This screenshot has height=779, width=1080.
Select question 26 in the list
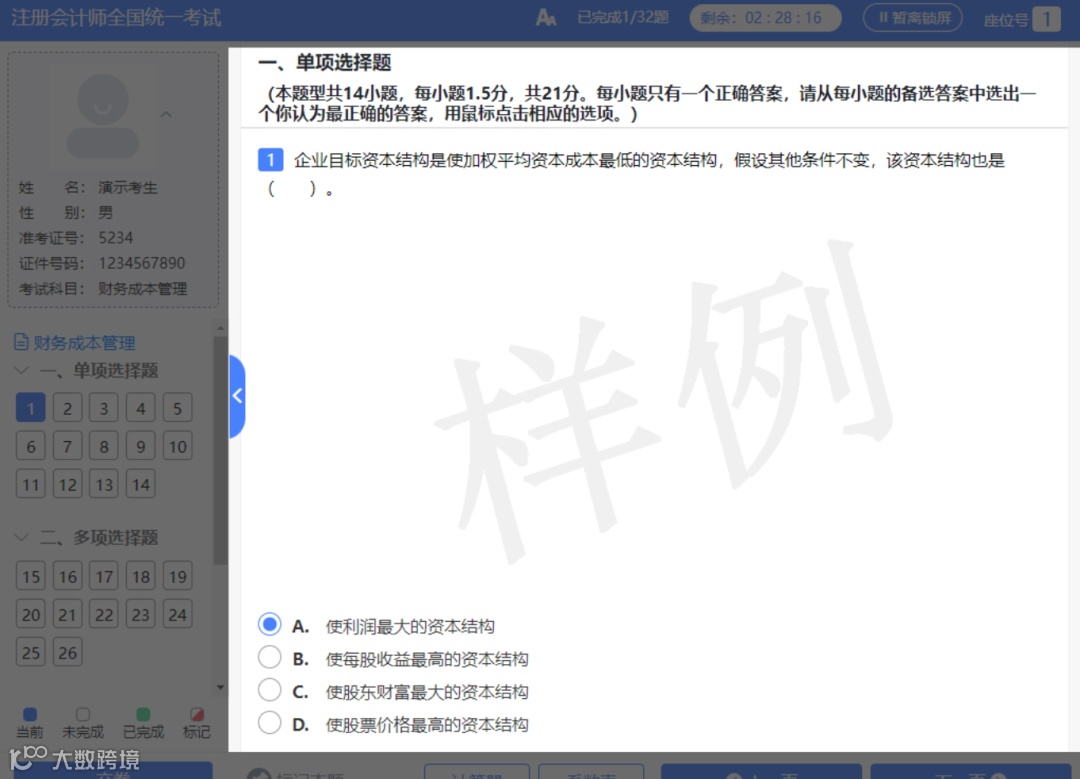tap(68, 652)
